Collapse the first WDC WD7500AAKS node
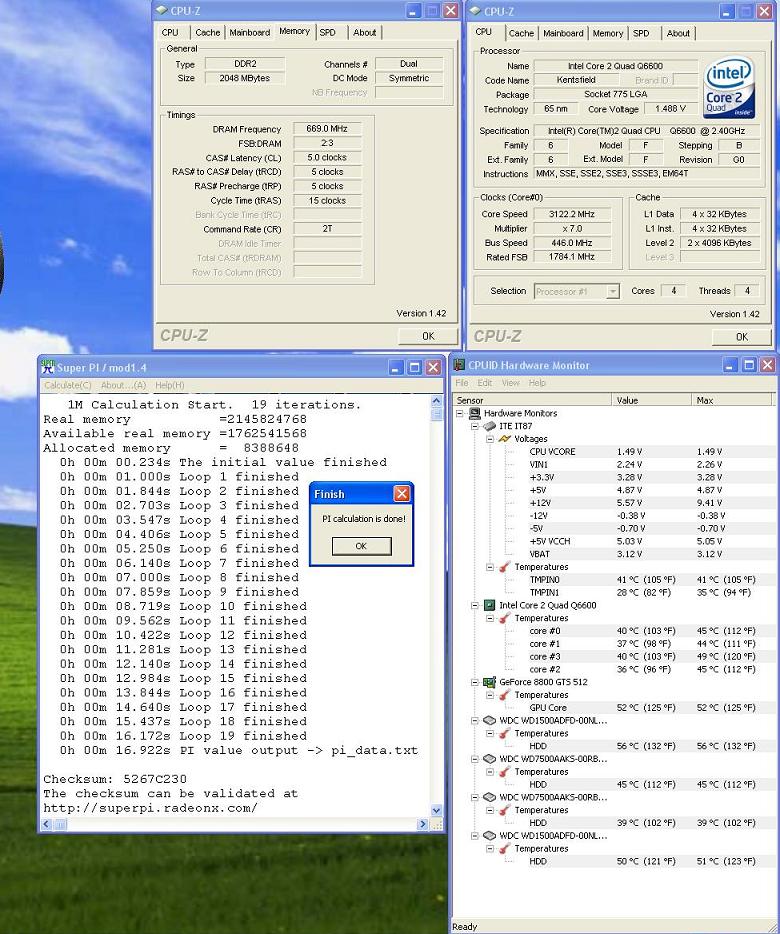The image size is (780, 934). point(475,759)
